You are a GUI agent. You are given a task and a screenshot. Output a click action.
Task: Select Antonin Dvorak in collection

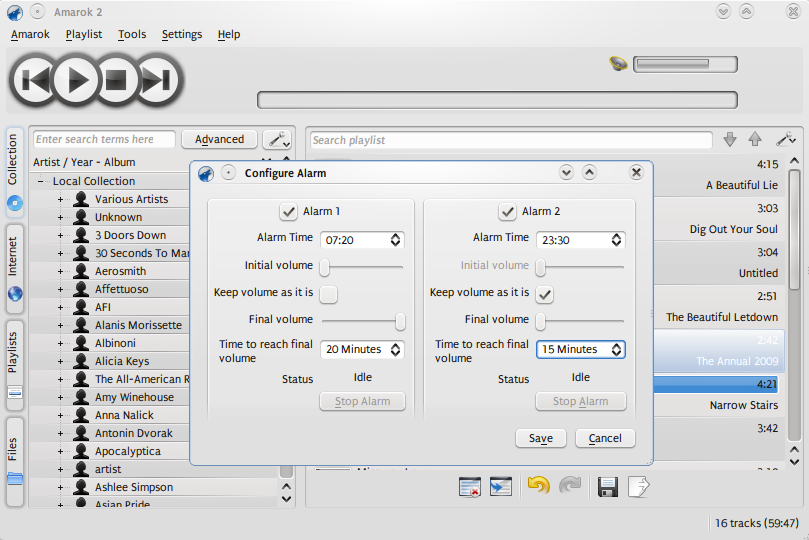click(134, 433)
